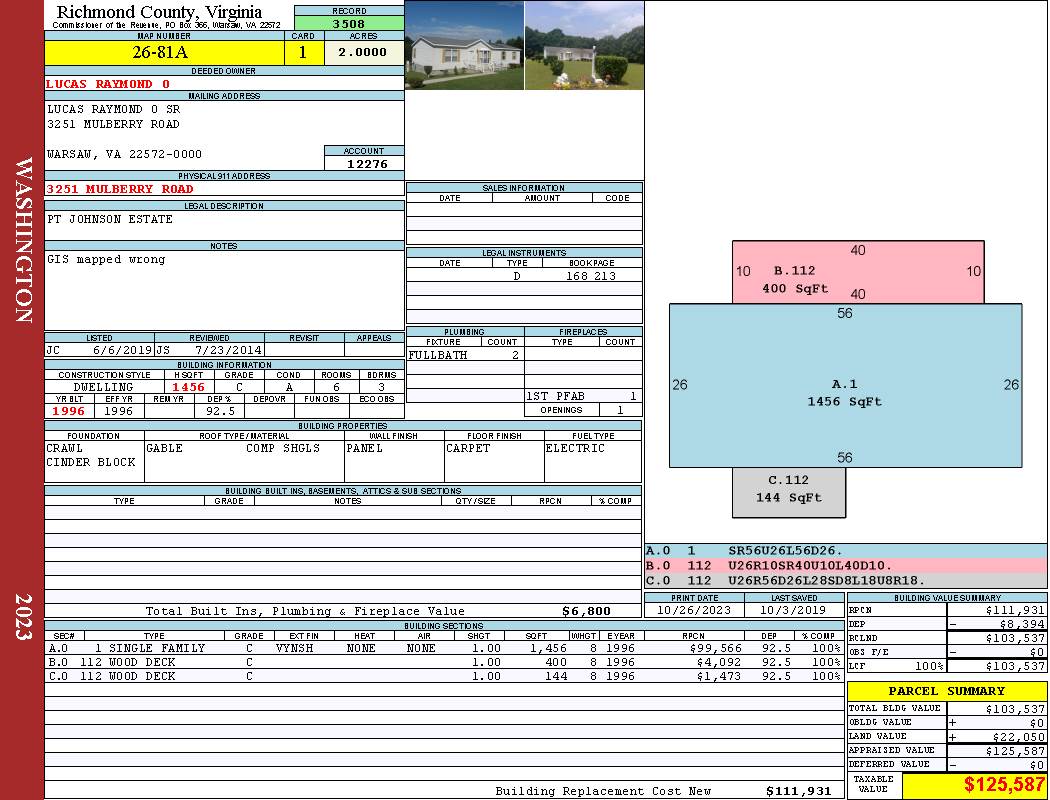This screenshot has height=800, width=1050.
Task: Select the C.0 wood deck building section row
Action: tap(442, 676)
